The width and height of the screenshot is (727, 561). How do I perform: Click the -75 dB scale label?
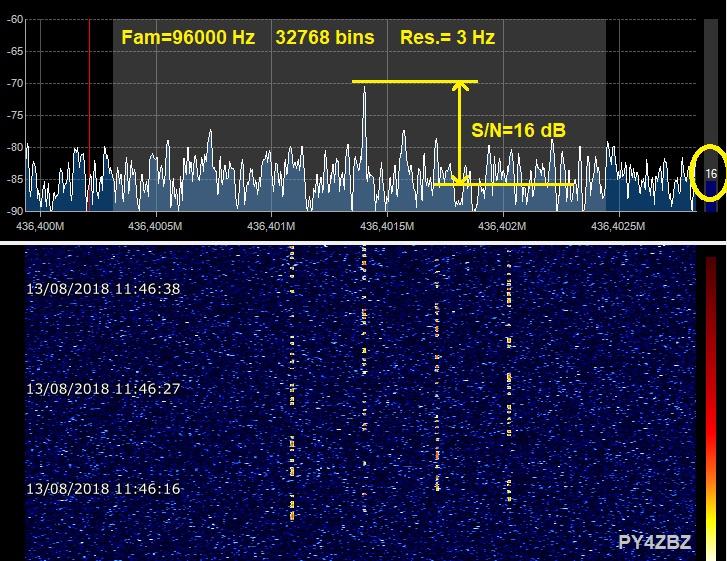[15, 115]
